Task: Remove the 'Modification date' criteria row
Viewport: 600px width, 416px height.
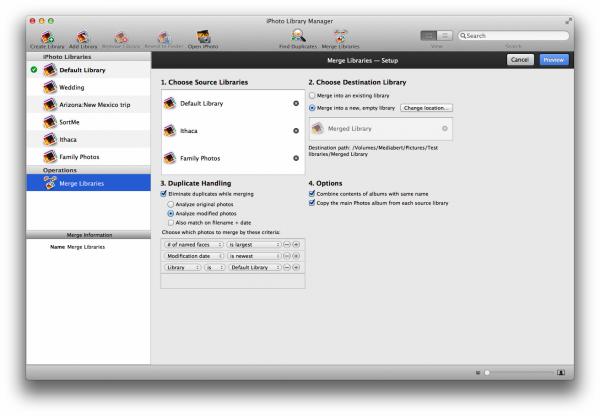Action: click(287, 256)
